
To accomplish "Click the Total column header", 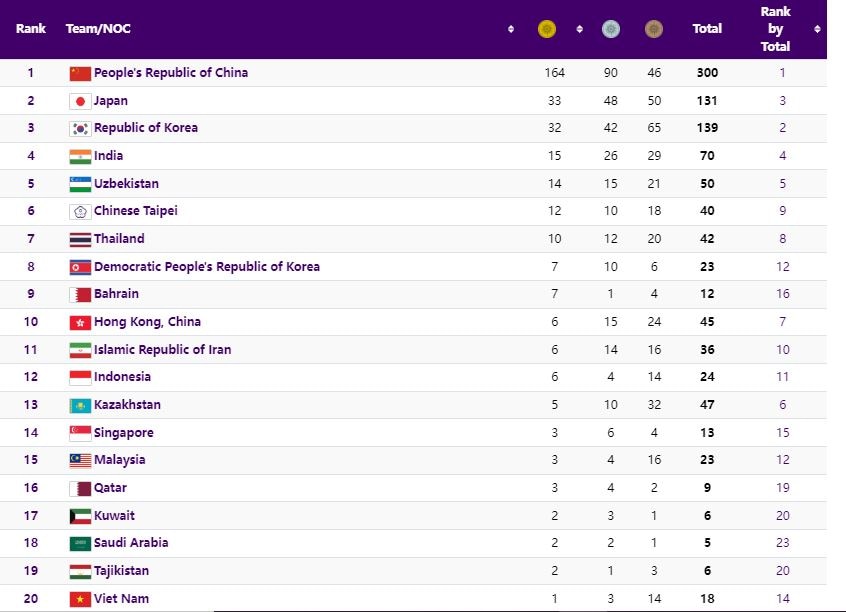I will point(707,29).
